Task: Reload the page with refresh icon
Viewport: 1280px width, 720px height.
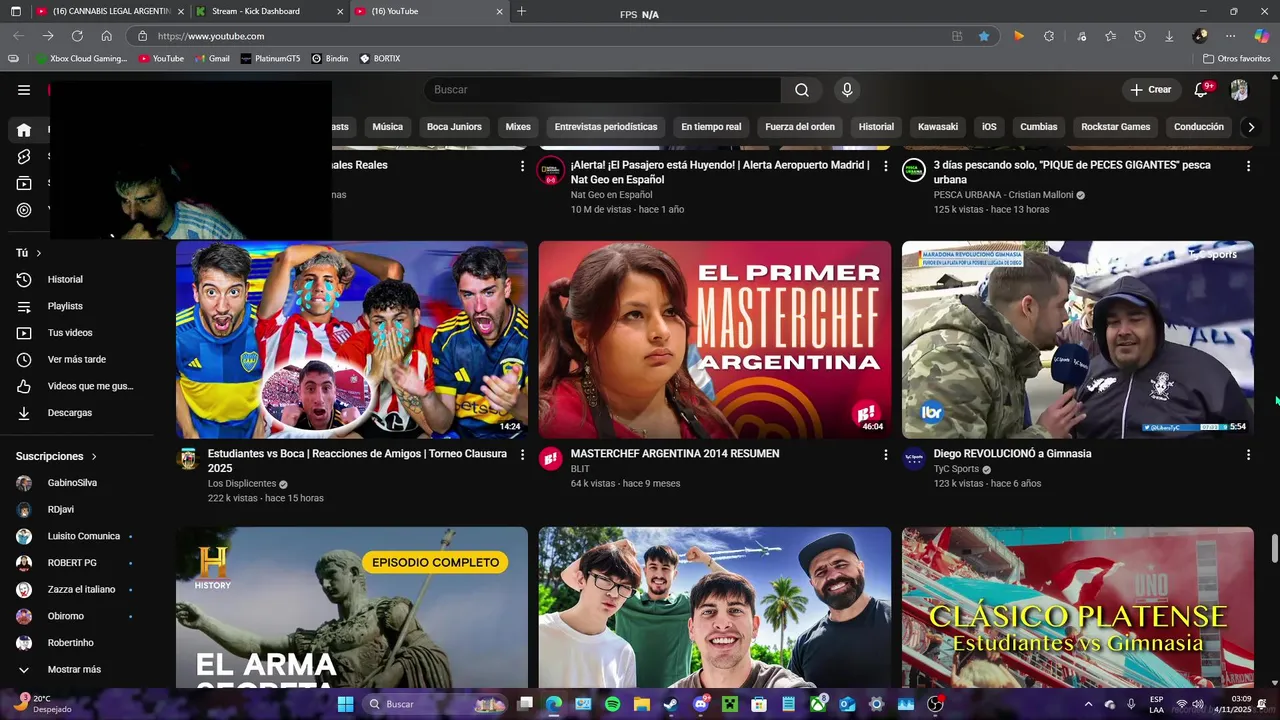Action: point(77,36)
